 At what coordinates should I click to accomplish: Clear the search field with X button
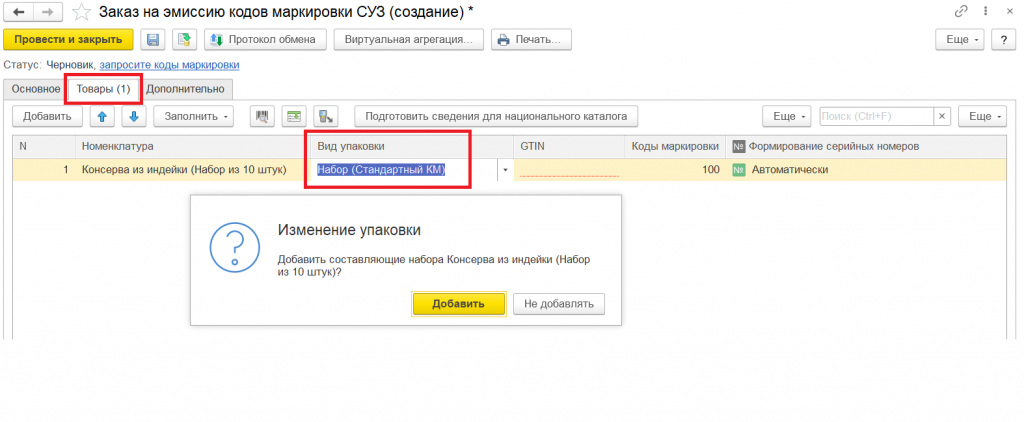941,116
